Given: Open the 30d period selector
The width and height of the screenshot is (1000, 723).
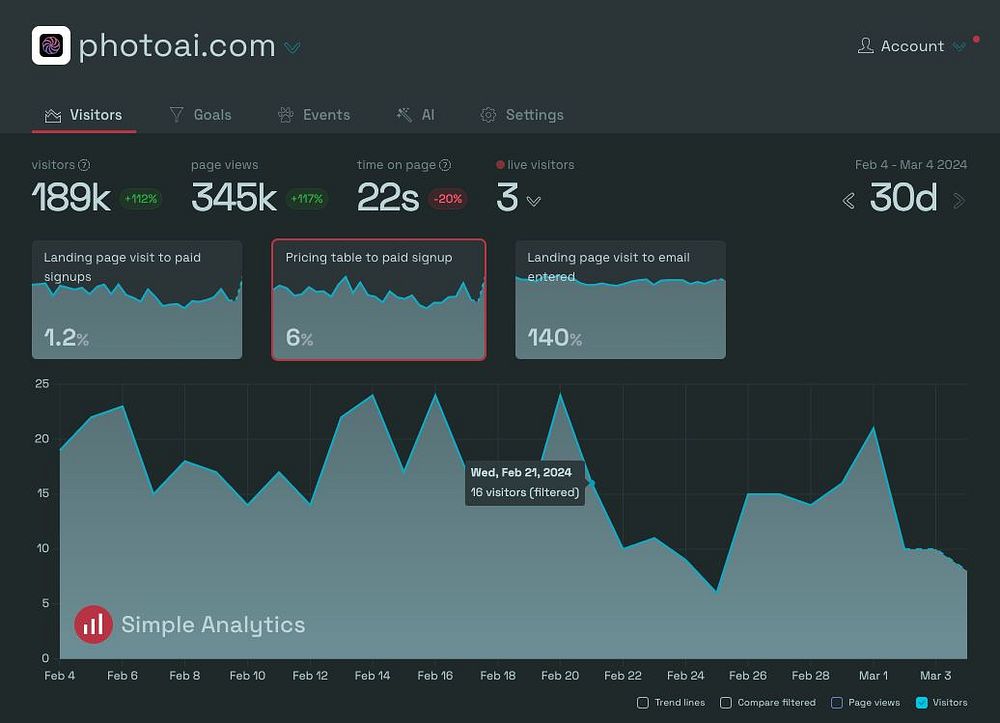Looking at the screenshot, I should pos(904,198).
